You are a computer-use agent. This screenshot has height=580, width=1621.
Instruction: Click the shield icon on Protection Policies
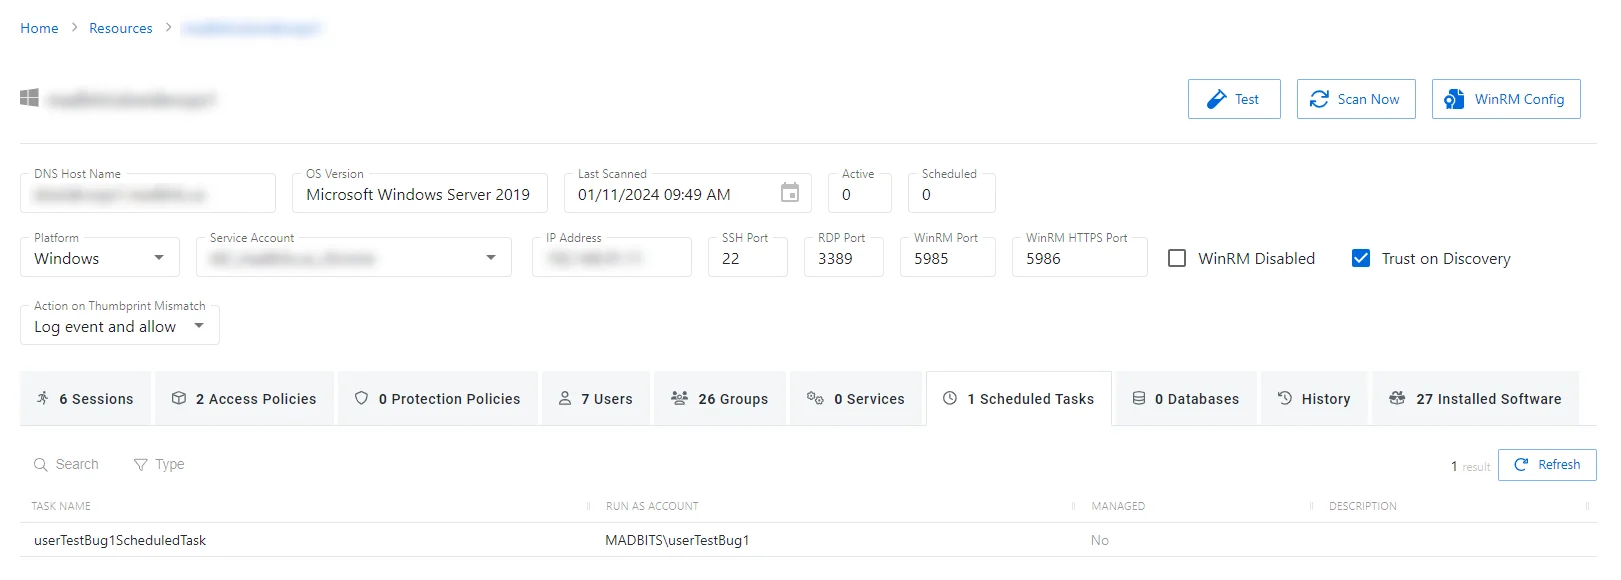coord(362,398)
